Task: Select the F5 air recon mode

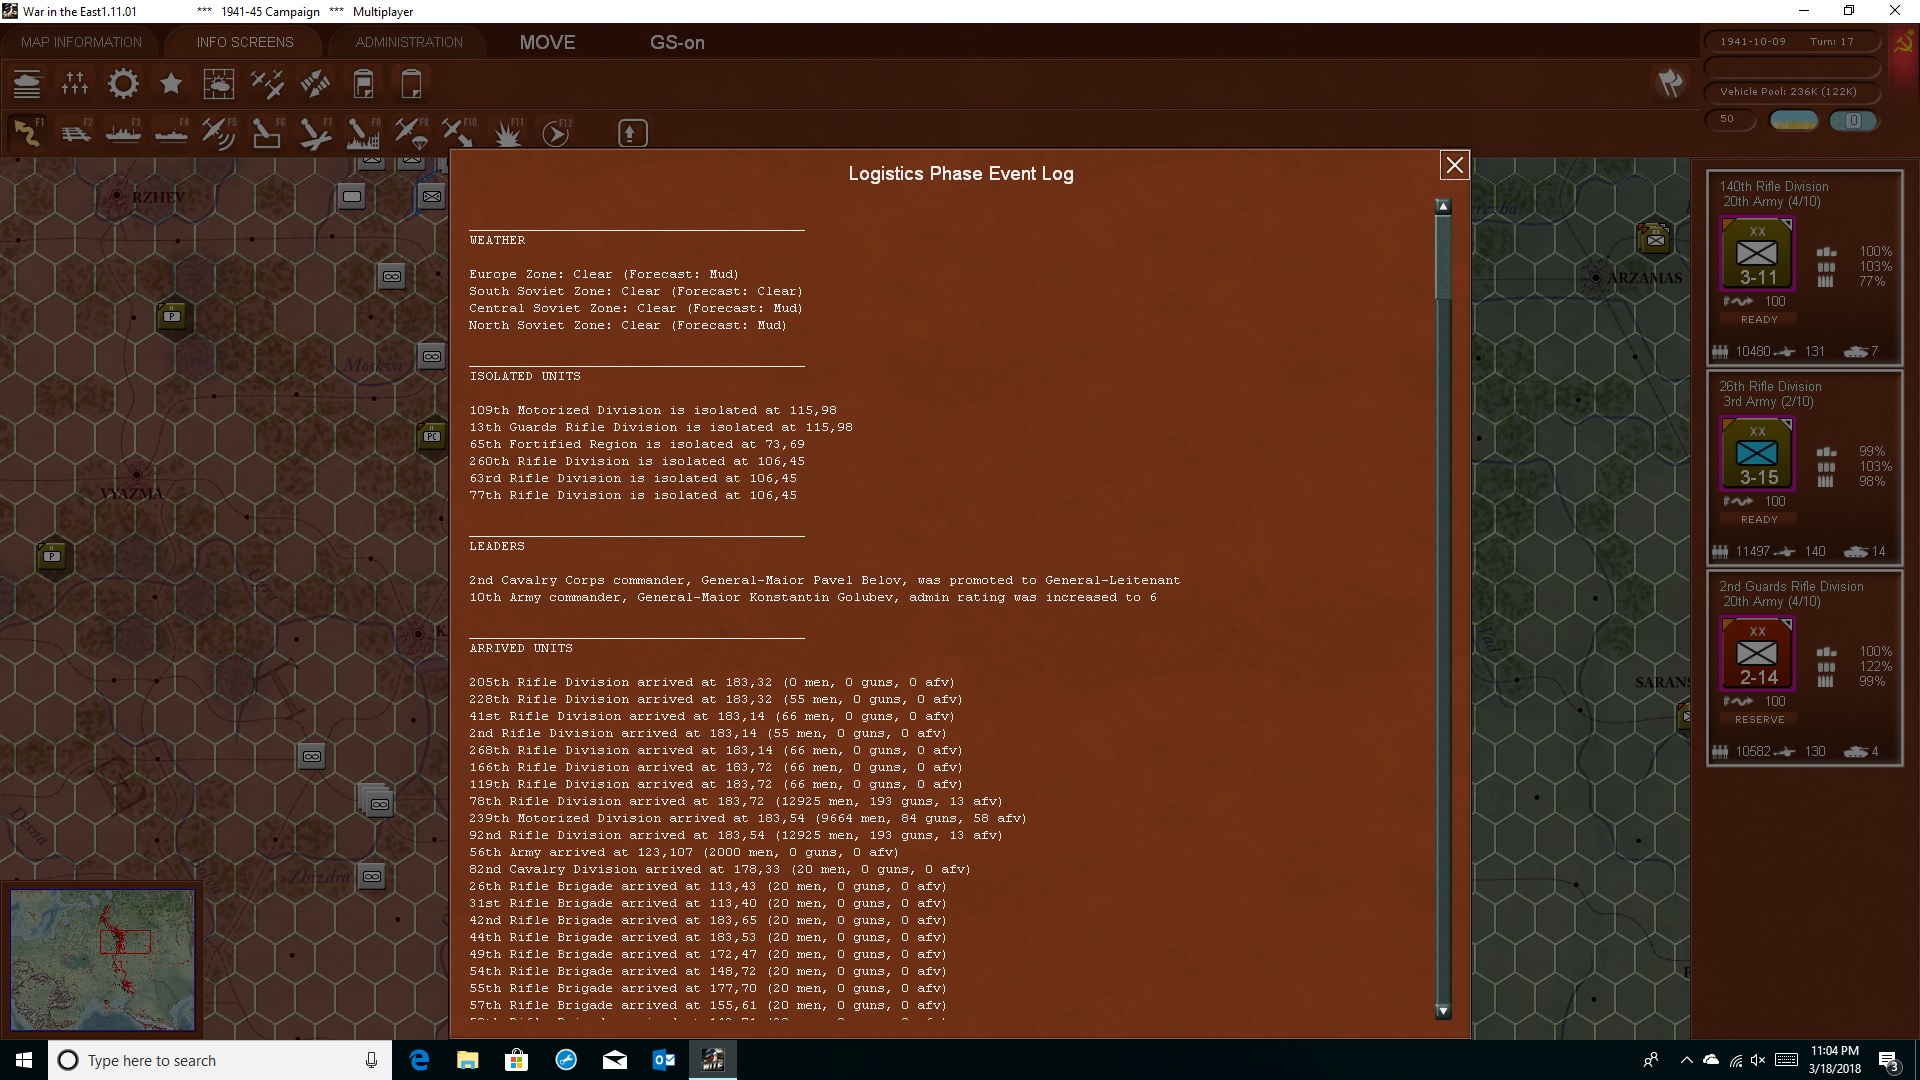Action: (x=219, y=133)
